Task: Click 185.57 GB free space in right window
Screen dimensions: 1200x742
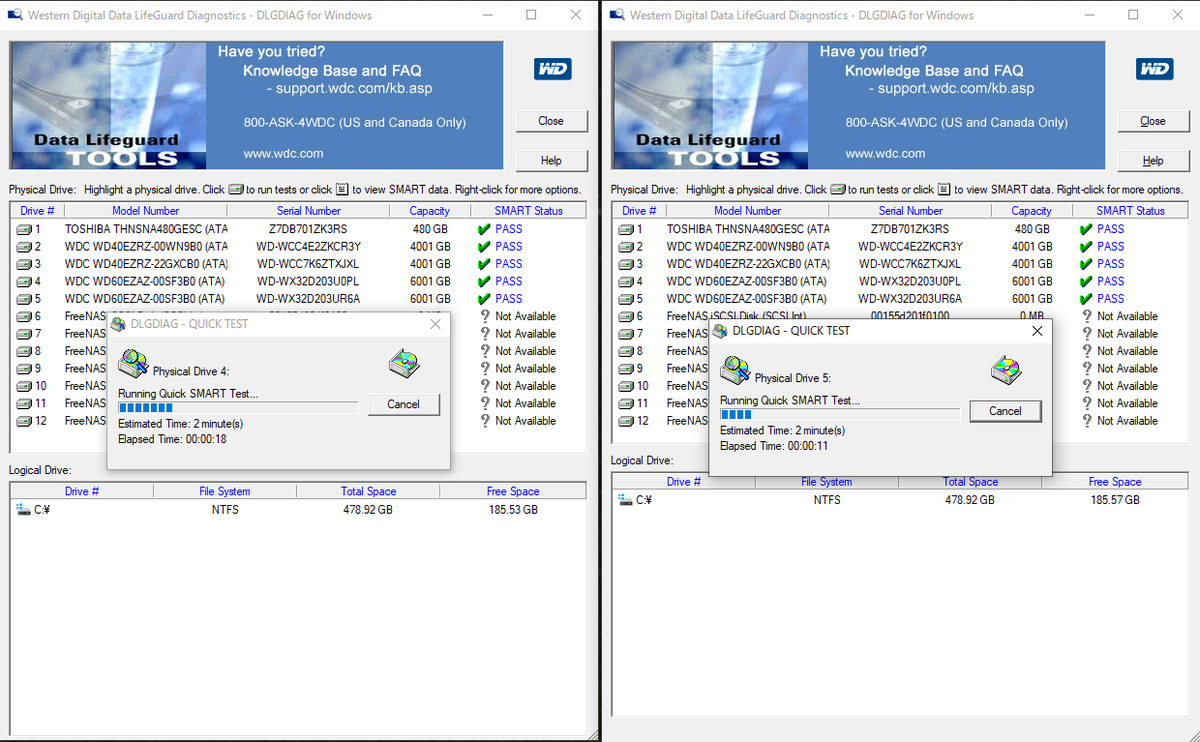Action: click(x=1115, y=499)
